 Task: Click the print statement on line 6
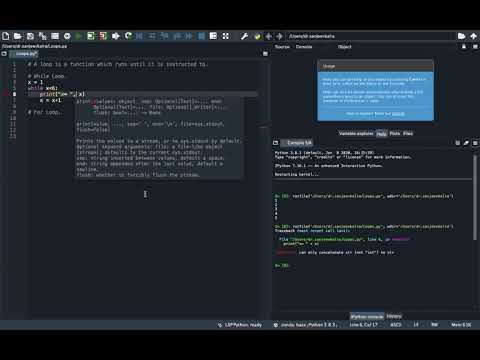62,94
